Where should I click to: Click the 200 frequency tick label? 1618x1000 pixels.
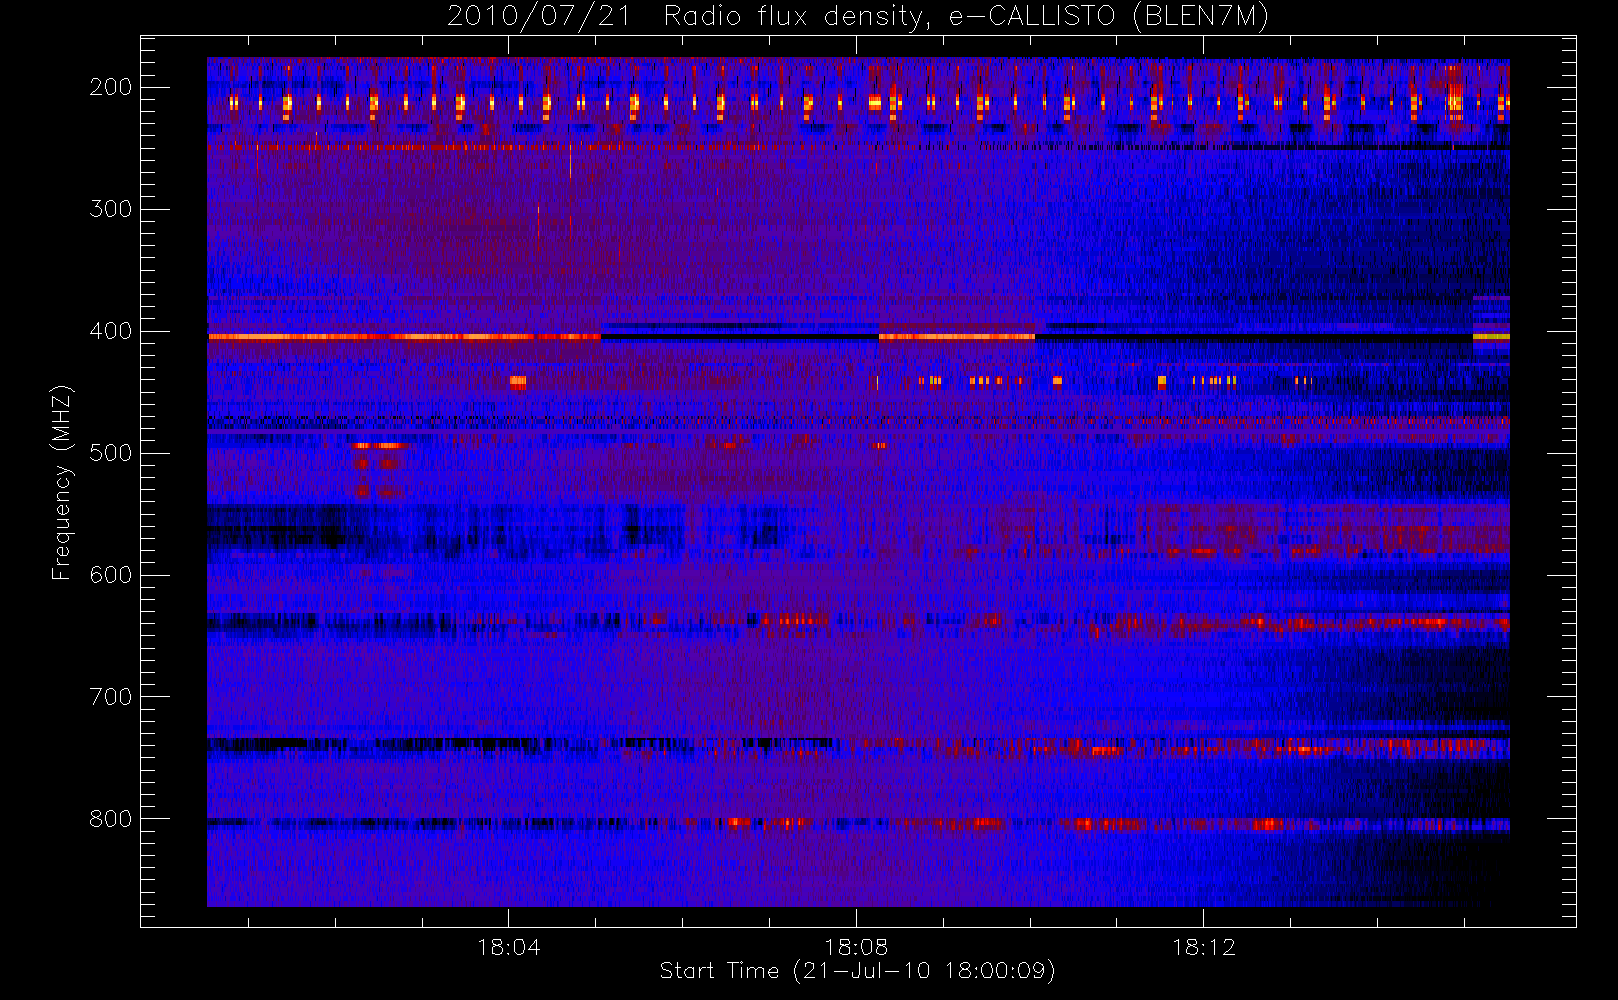tap(110, 87)
